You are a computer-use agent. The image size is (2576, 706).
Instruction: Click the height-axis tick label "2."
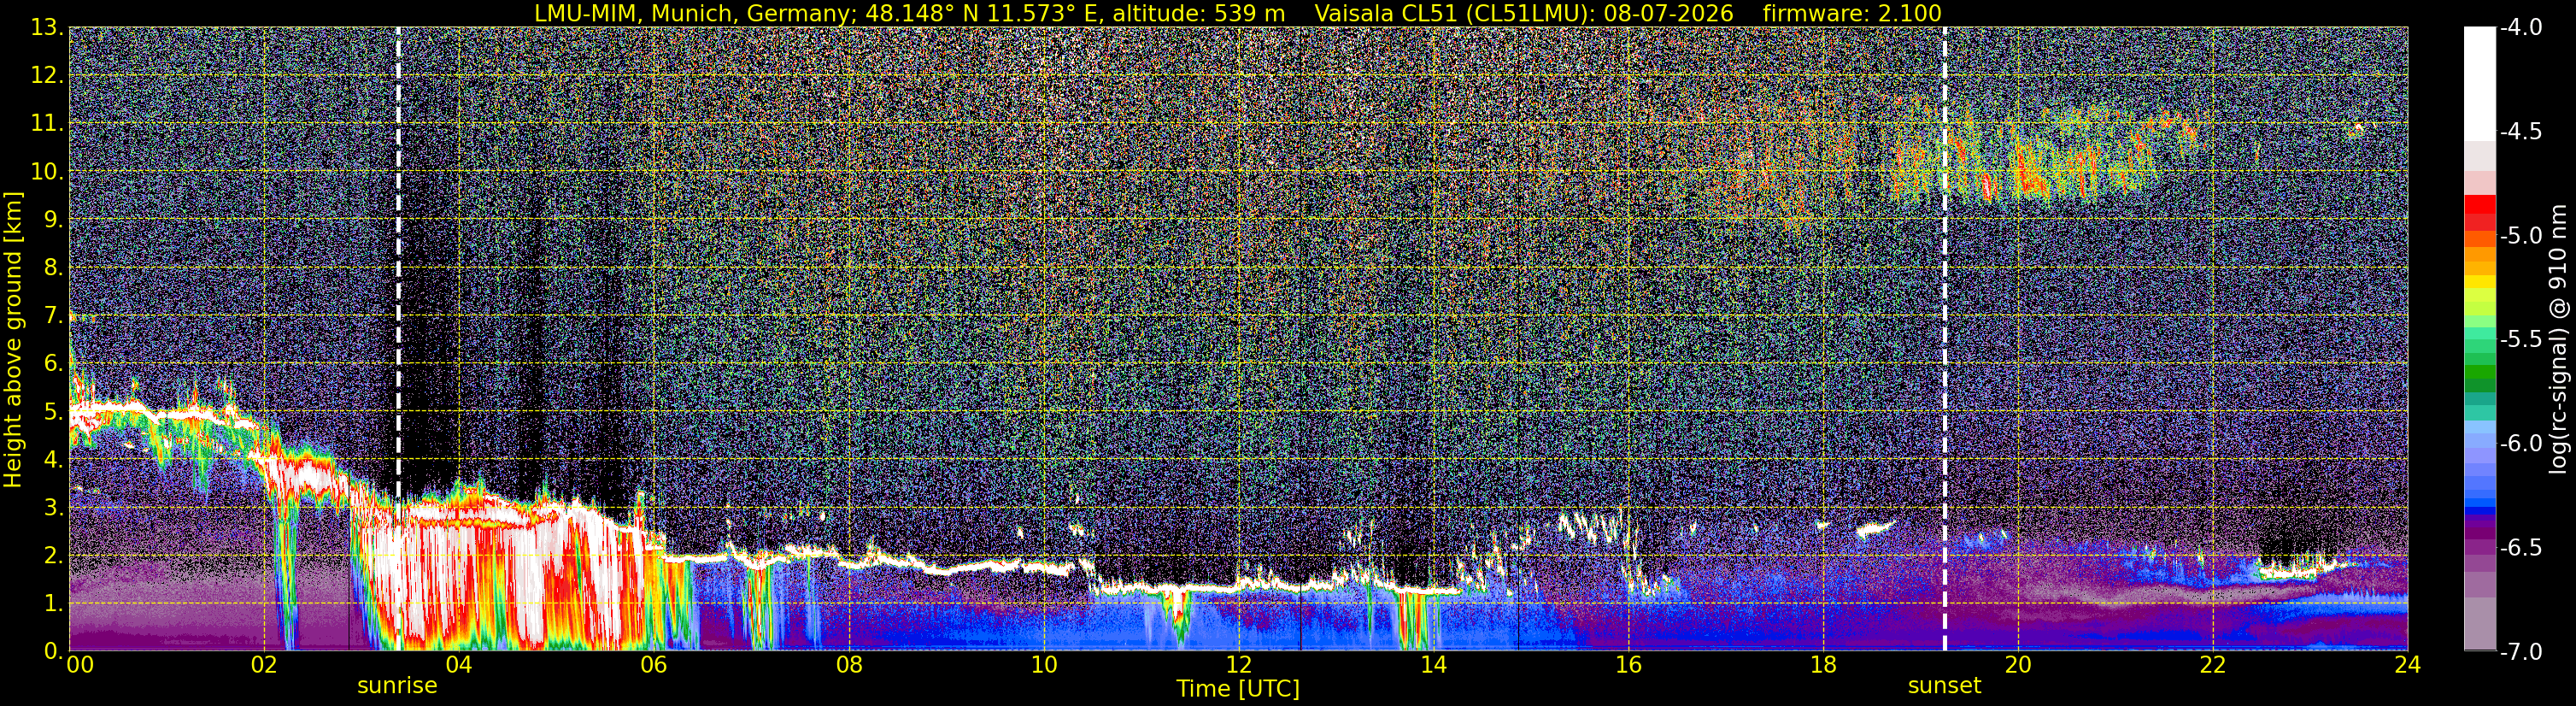pyautogui.click(x=53, y=555)
